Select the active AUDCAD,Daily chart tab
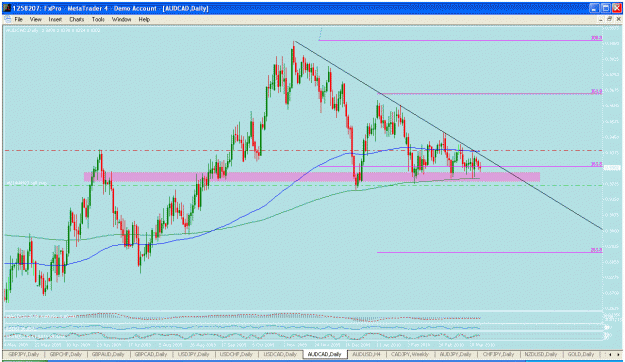This screenshot has height=362, width=625. pos(324,354)
